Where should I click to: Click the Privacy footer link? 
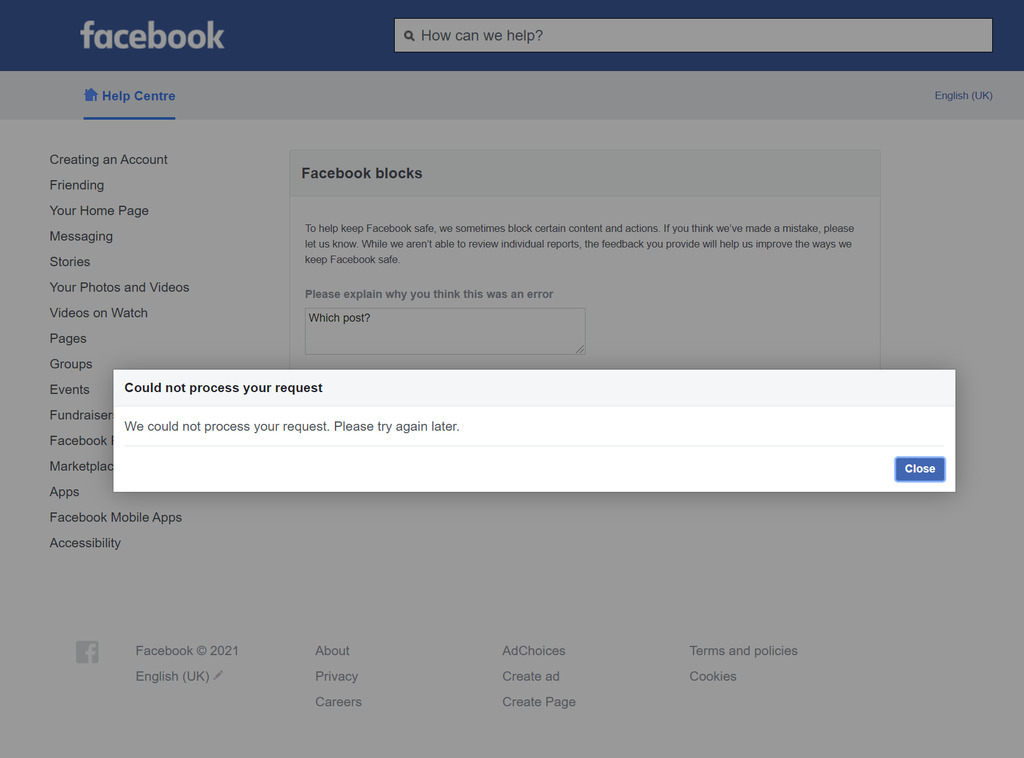pyautogui.click(x=336, y=676)
